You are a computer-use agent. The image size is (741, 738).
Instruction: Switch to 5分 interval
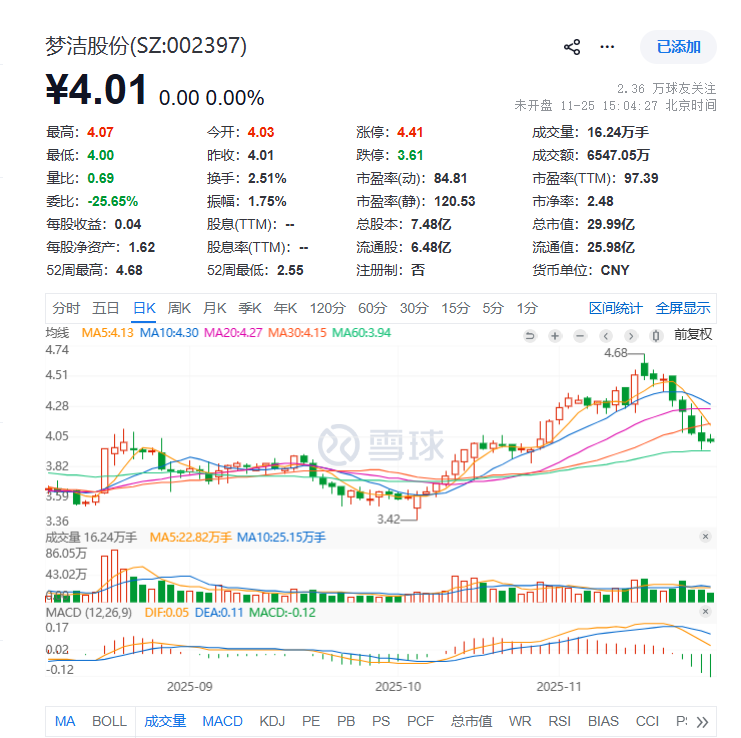pyautogui.click(x=493, y=308)
